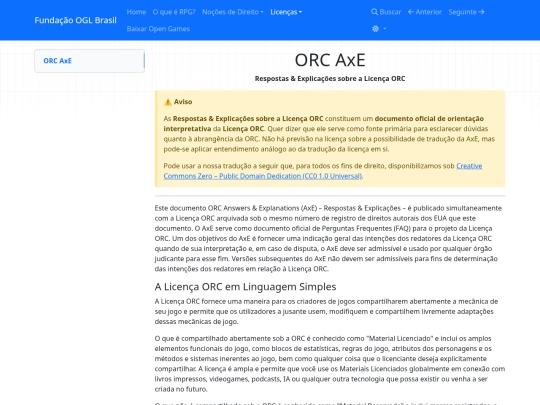This screenshot has width=540, height=405.
Task: Expand the Licenças dropdown menu
Action: point(286,12)
